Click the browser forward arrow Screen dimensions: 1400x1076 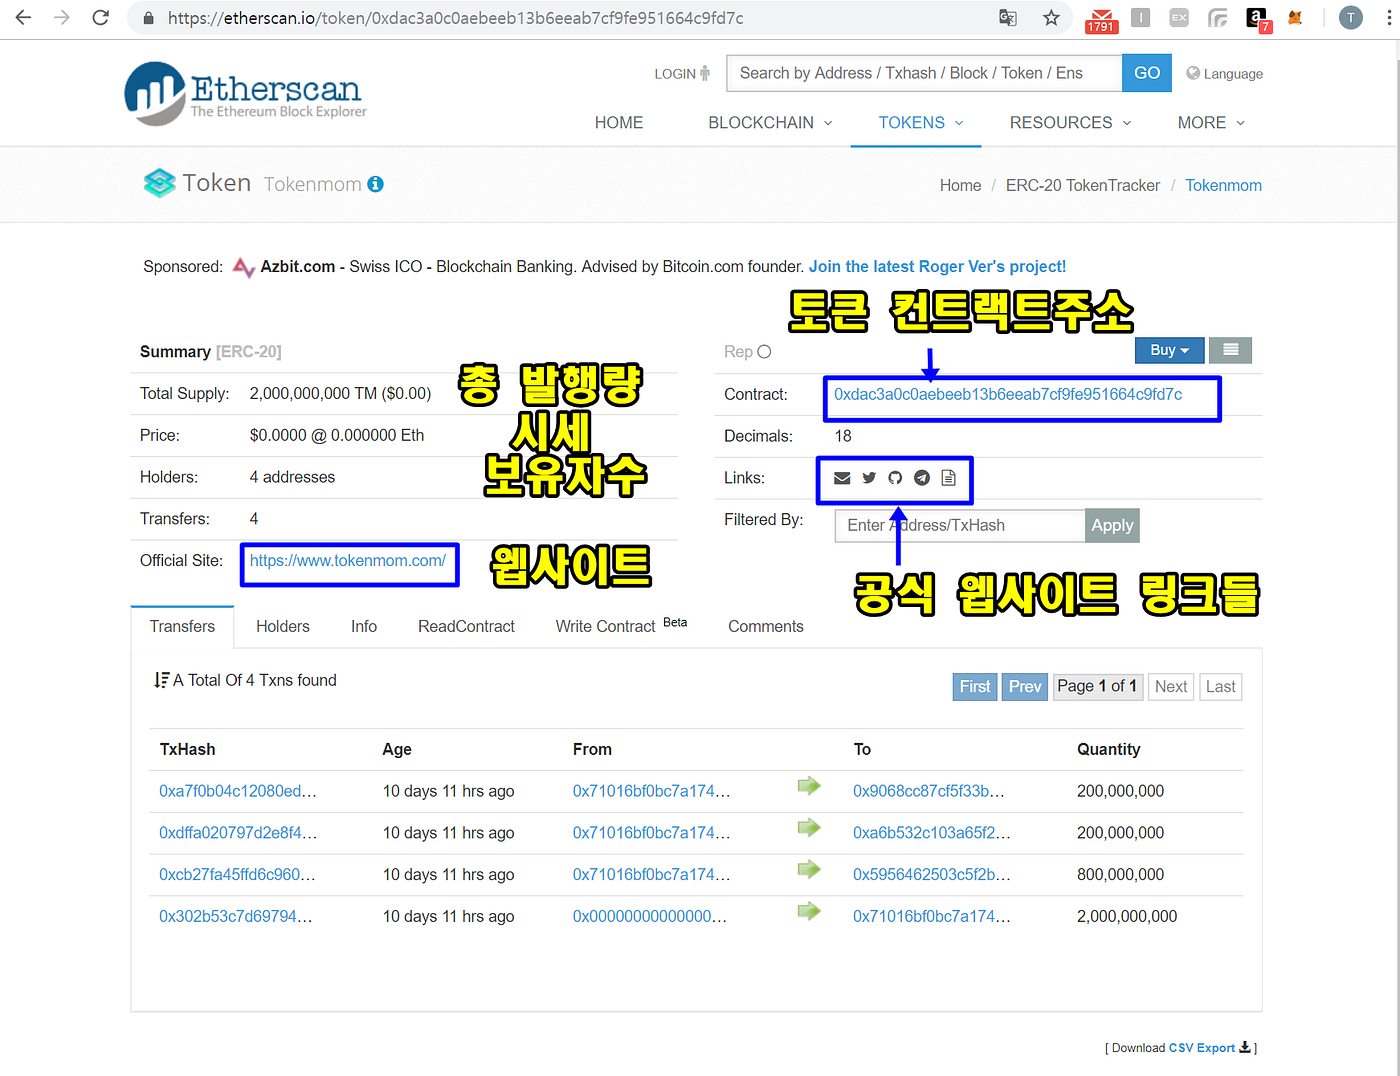(x=62, y=18)
